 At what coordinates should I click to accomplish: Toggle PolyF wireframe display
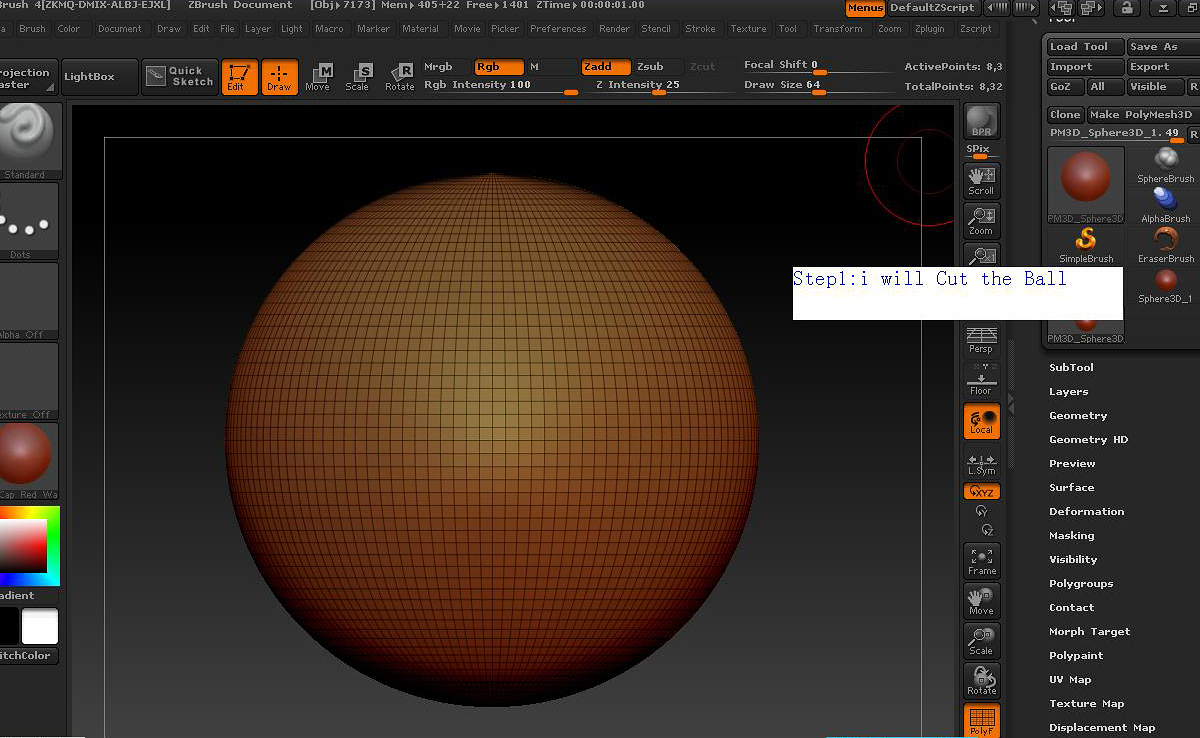(x=981, y=721)
